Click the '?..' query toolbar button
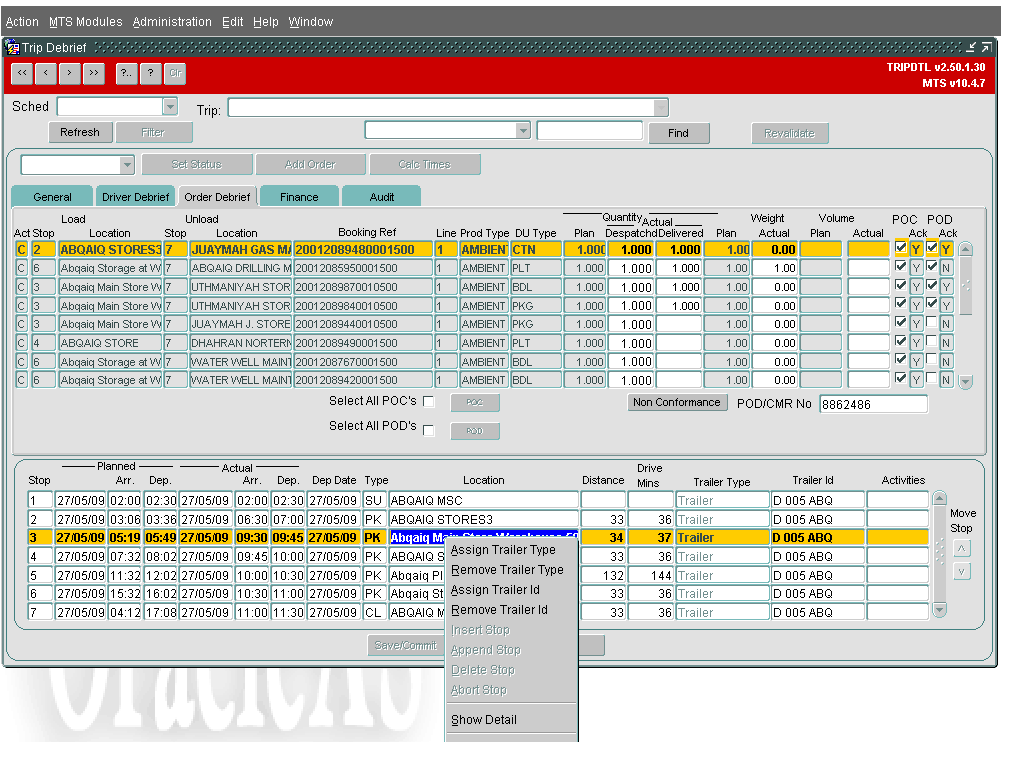Viewport: 1009px width, 760px height. (126, 73)
